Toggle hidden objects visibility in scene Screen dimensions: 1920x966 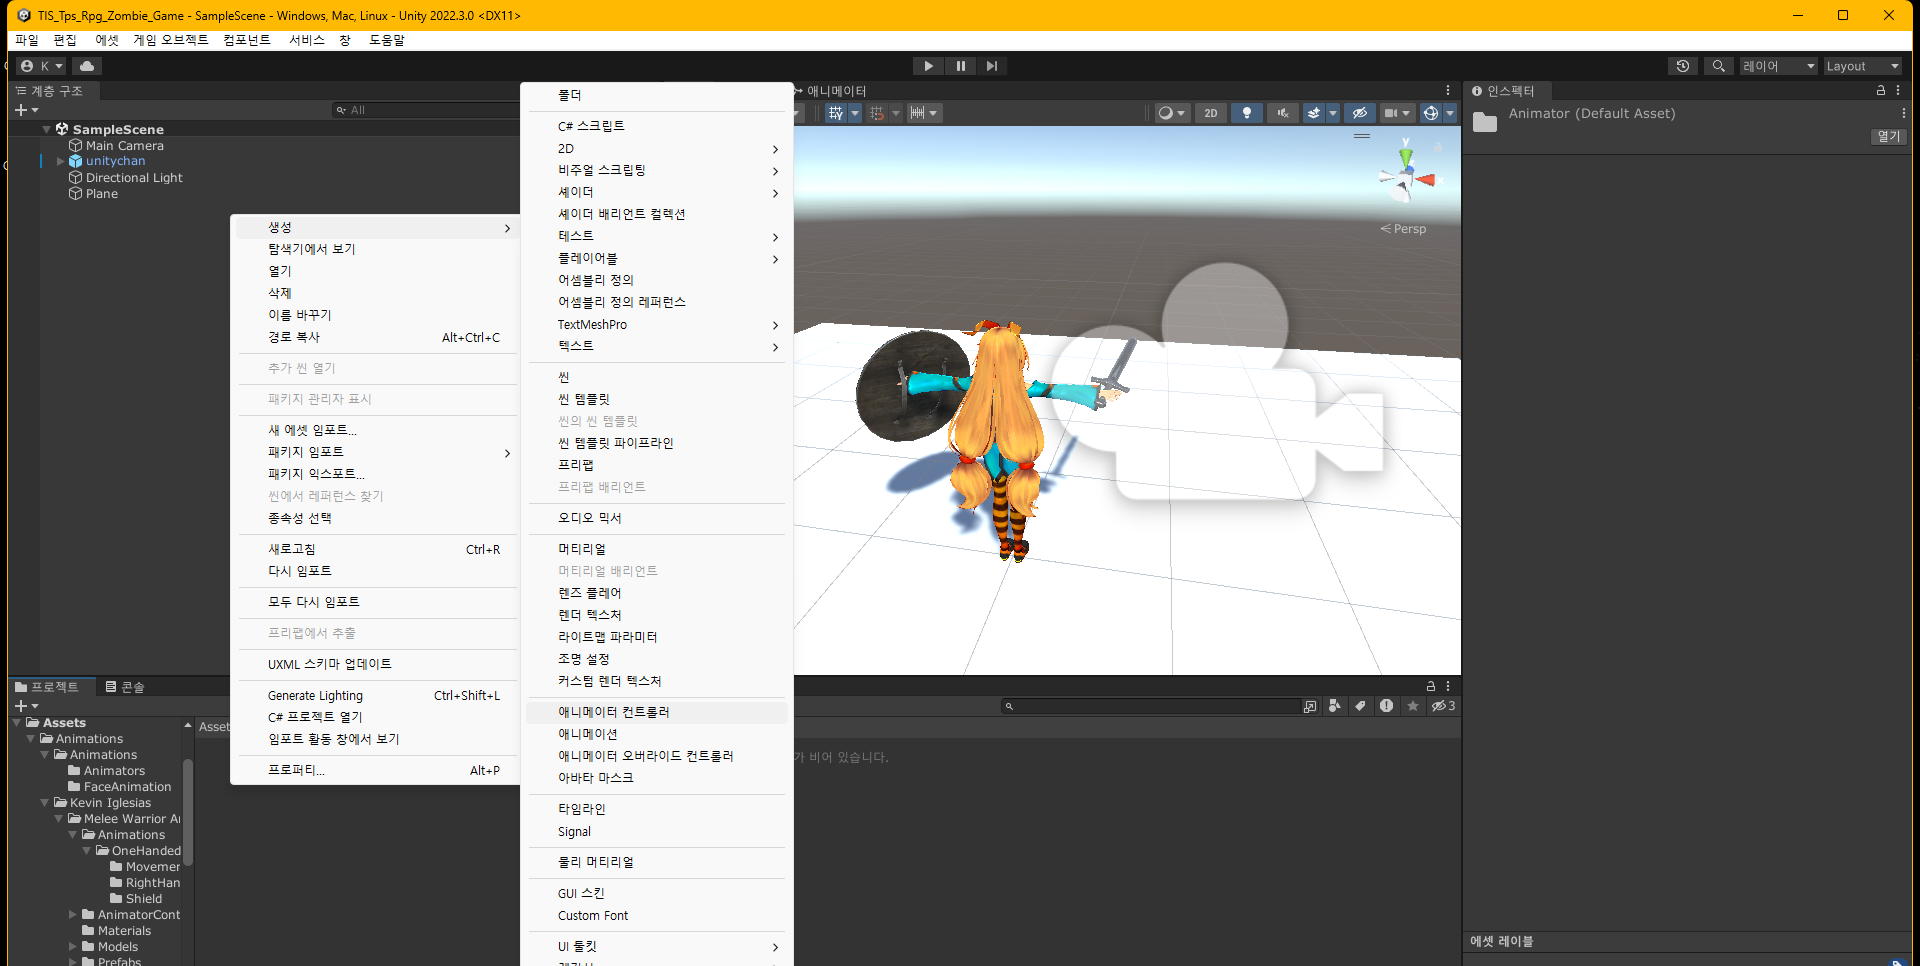click(x=1359, y=113)
